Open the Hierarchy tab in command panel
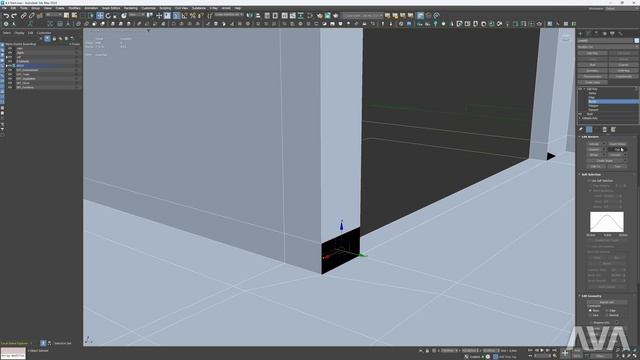This screenshot has height=360, width=640. pyautogui.click(x=596, y=33)
